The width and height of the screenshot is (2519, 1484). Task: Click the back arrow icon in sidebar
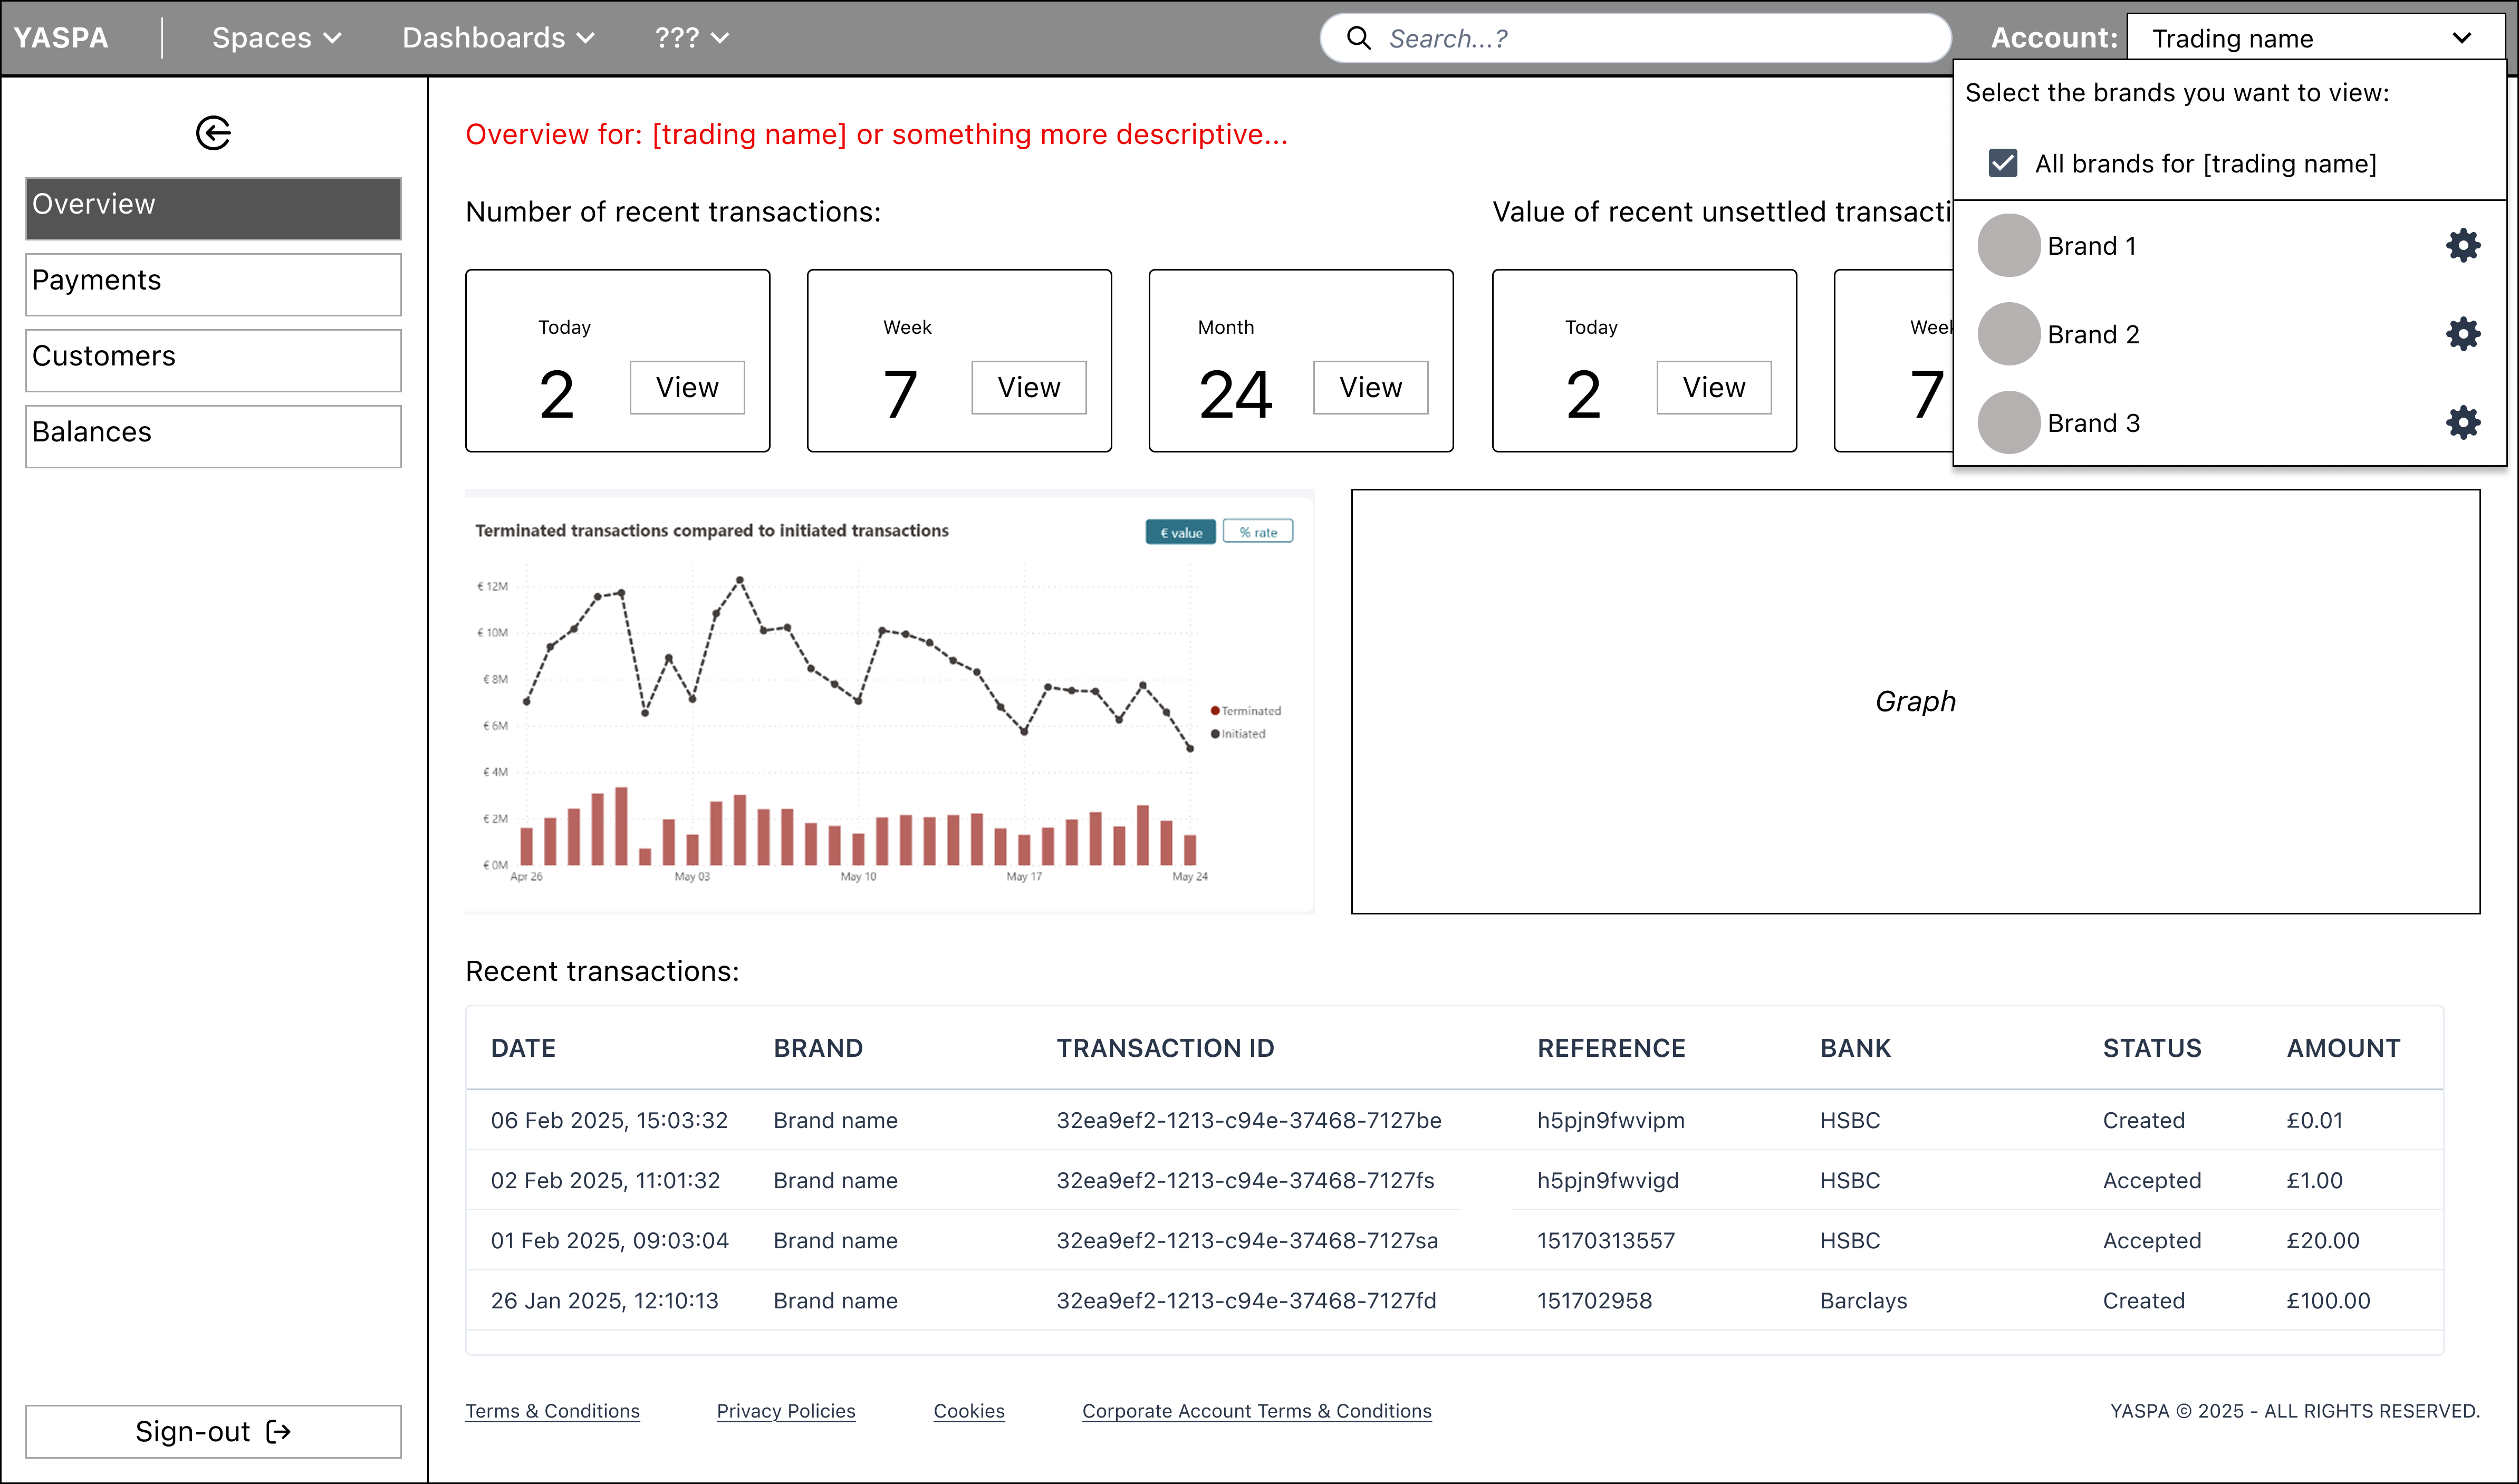(x=213, y=133)
